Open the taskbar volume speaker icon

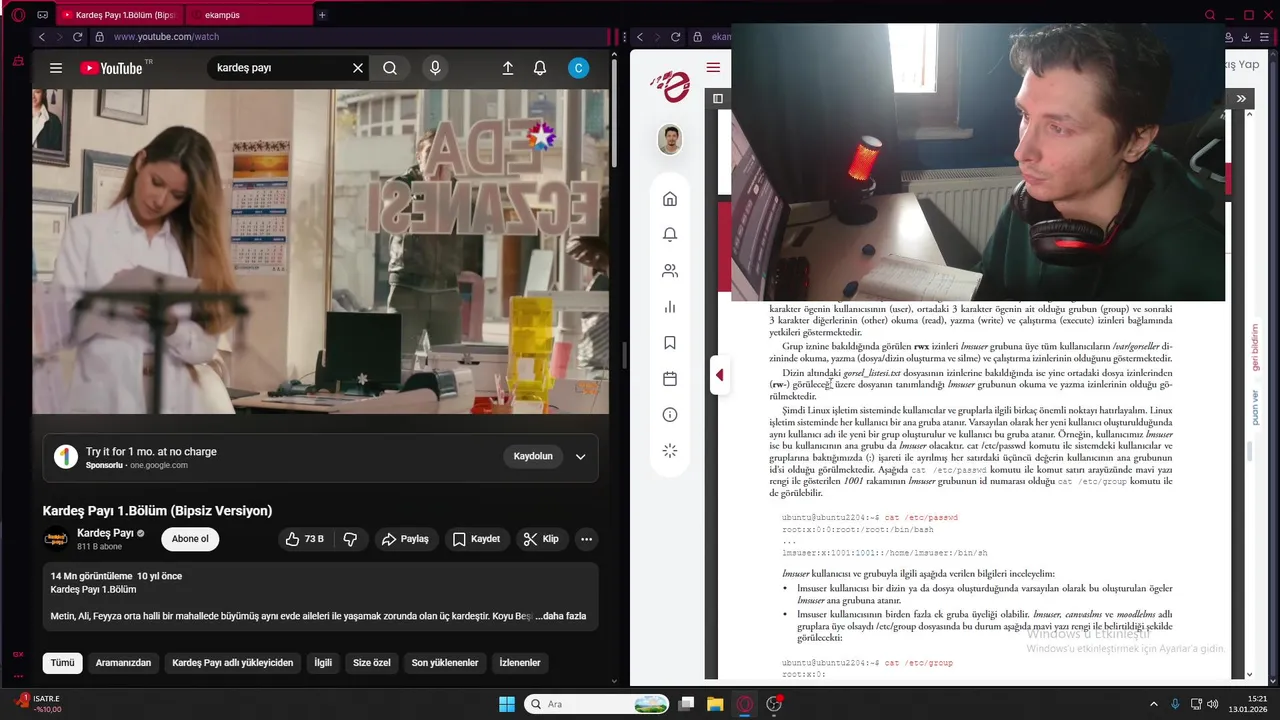pos(1212,704)
